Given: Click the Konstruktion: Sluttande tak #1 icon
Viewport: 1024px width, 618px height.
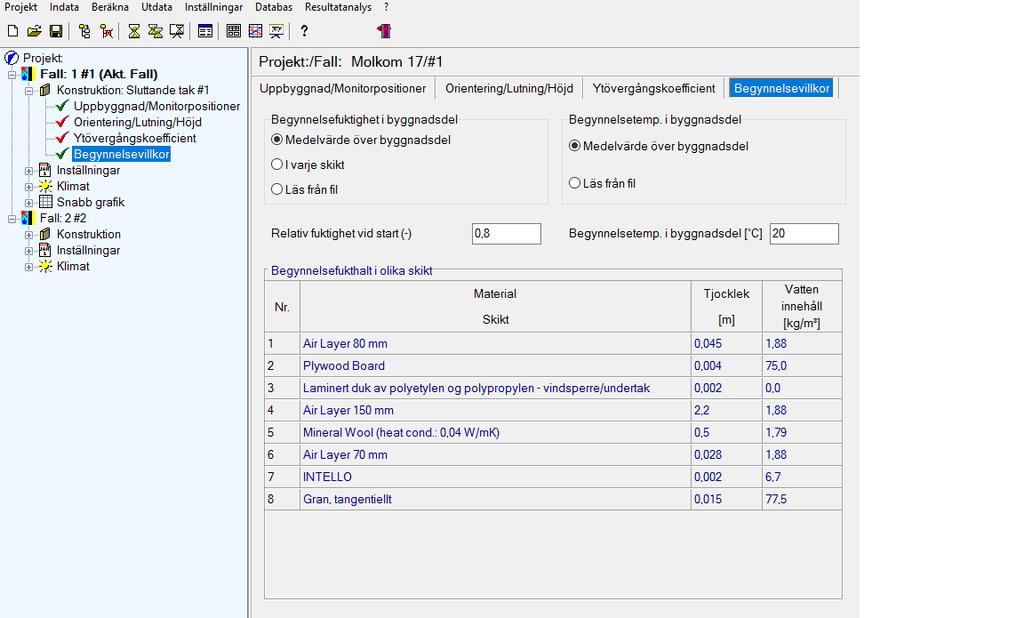Looking at the screenshot, I should pyautogui.click(x=45, y=90).
